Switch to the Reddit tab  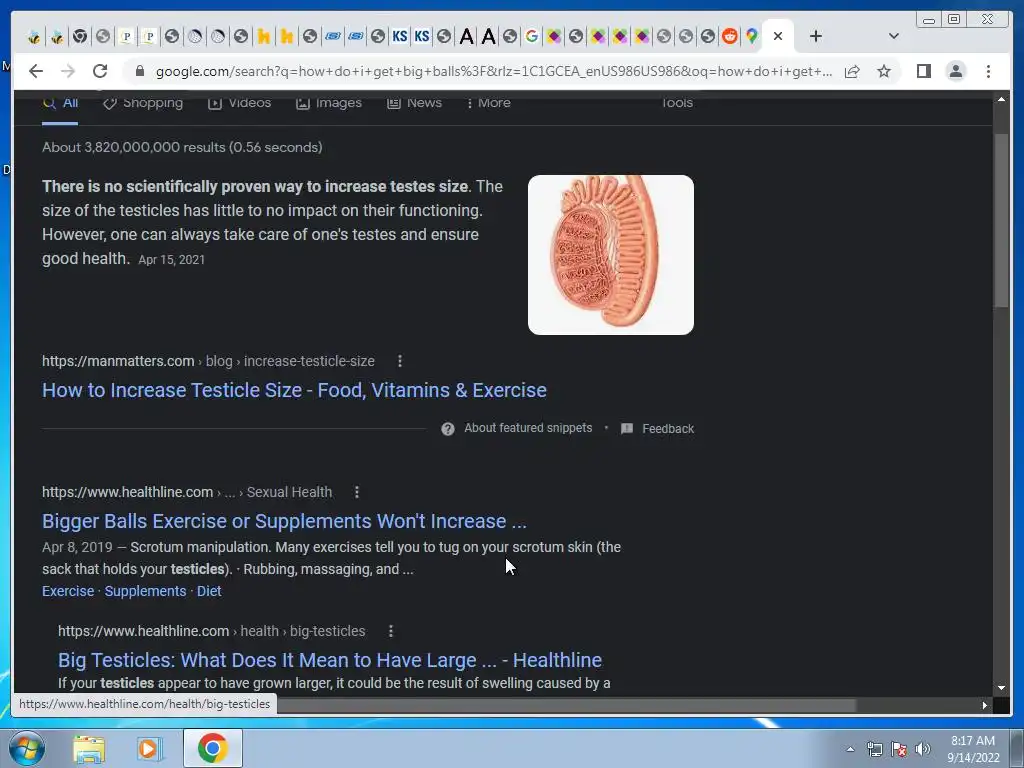(x=729, y=36)
